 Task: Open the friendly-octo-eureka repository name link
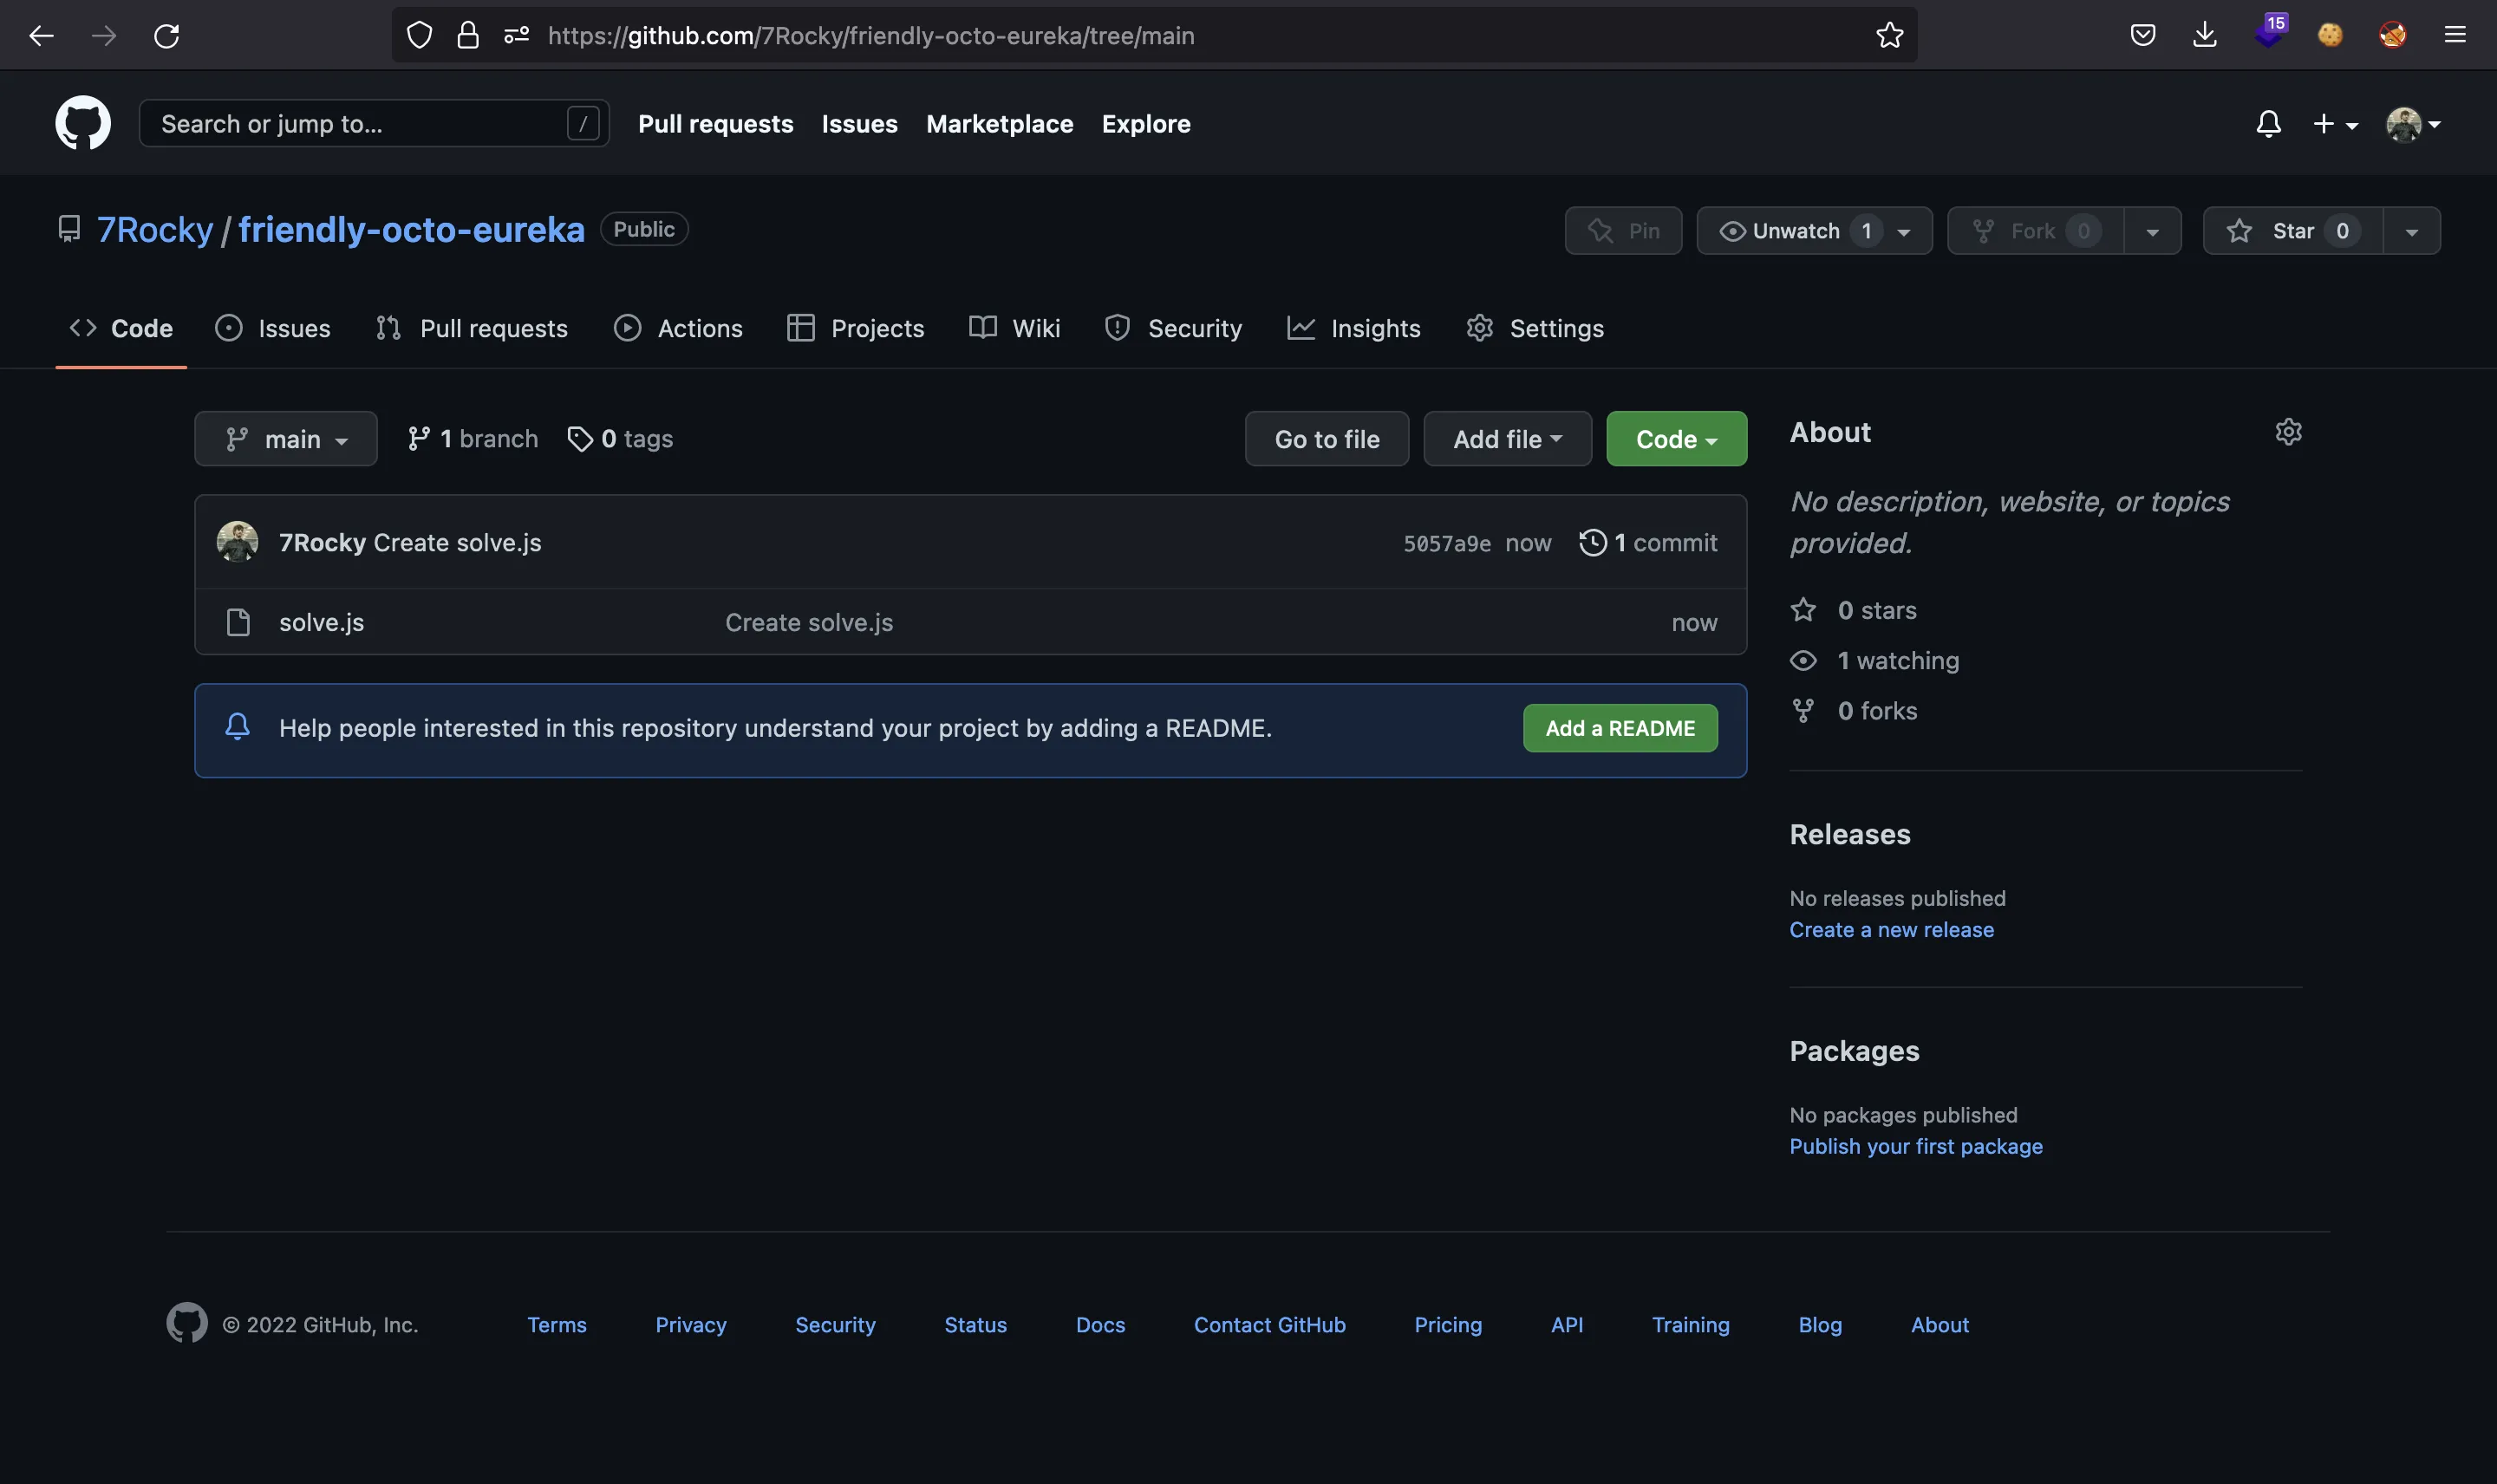pos(411,230)
